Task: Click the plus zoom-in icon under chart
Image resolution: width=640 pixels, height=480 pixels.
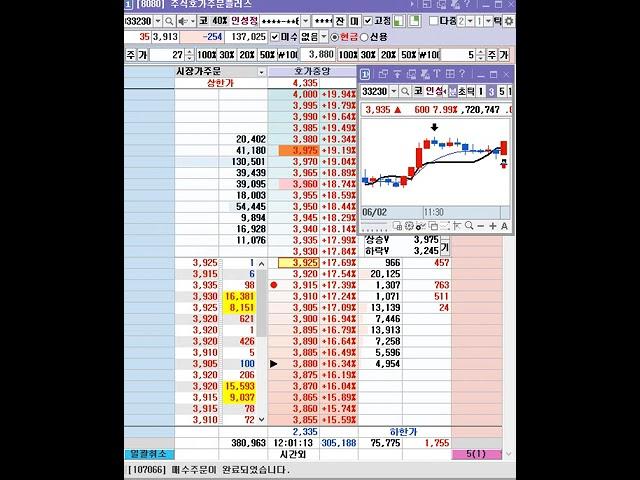Action: coord(493,226)
